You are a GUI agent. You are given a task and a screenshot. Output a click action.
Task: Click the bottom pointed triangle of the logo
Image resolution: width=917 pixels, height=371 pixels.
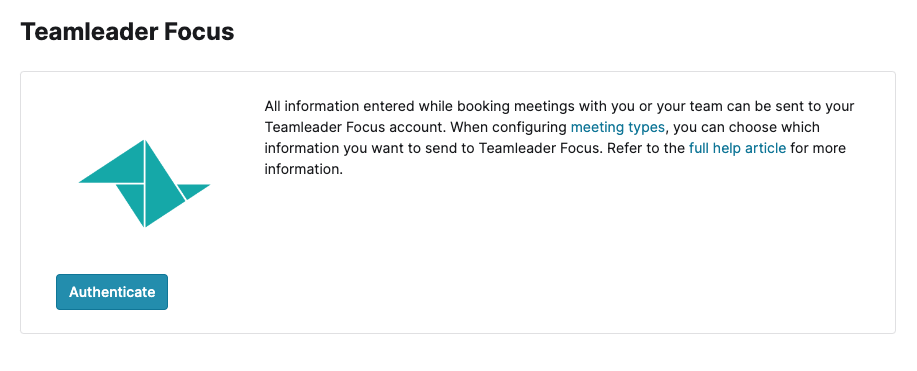[x=133, y=199]
